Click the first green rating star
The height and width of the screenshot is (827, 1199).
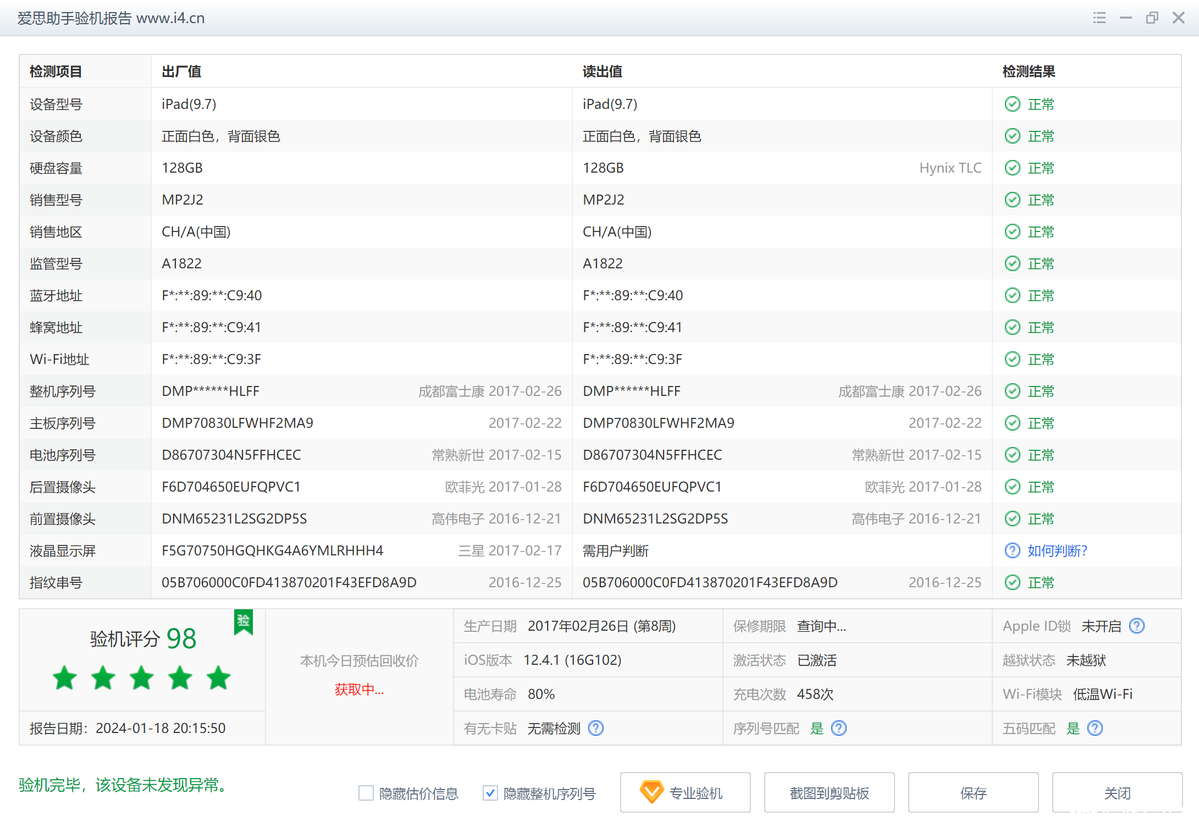click(65, 678)
